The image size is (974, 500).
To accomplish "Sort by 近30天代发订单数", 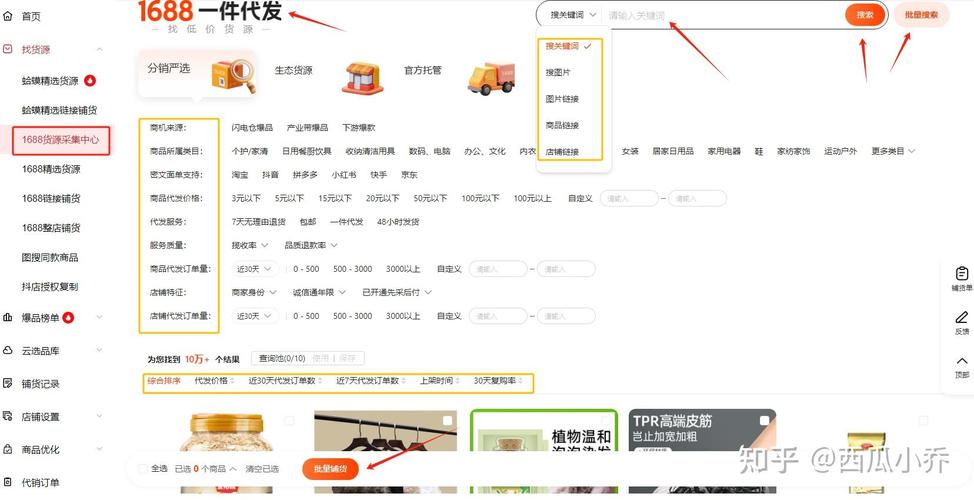I will point(286,380).
